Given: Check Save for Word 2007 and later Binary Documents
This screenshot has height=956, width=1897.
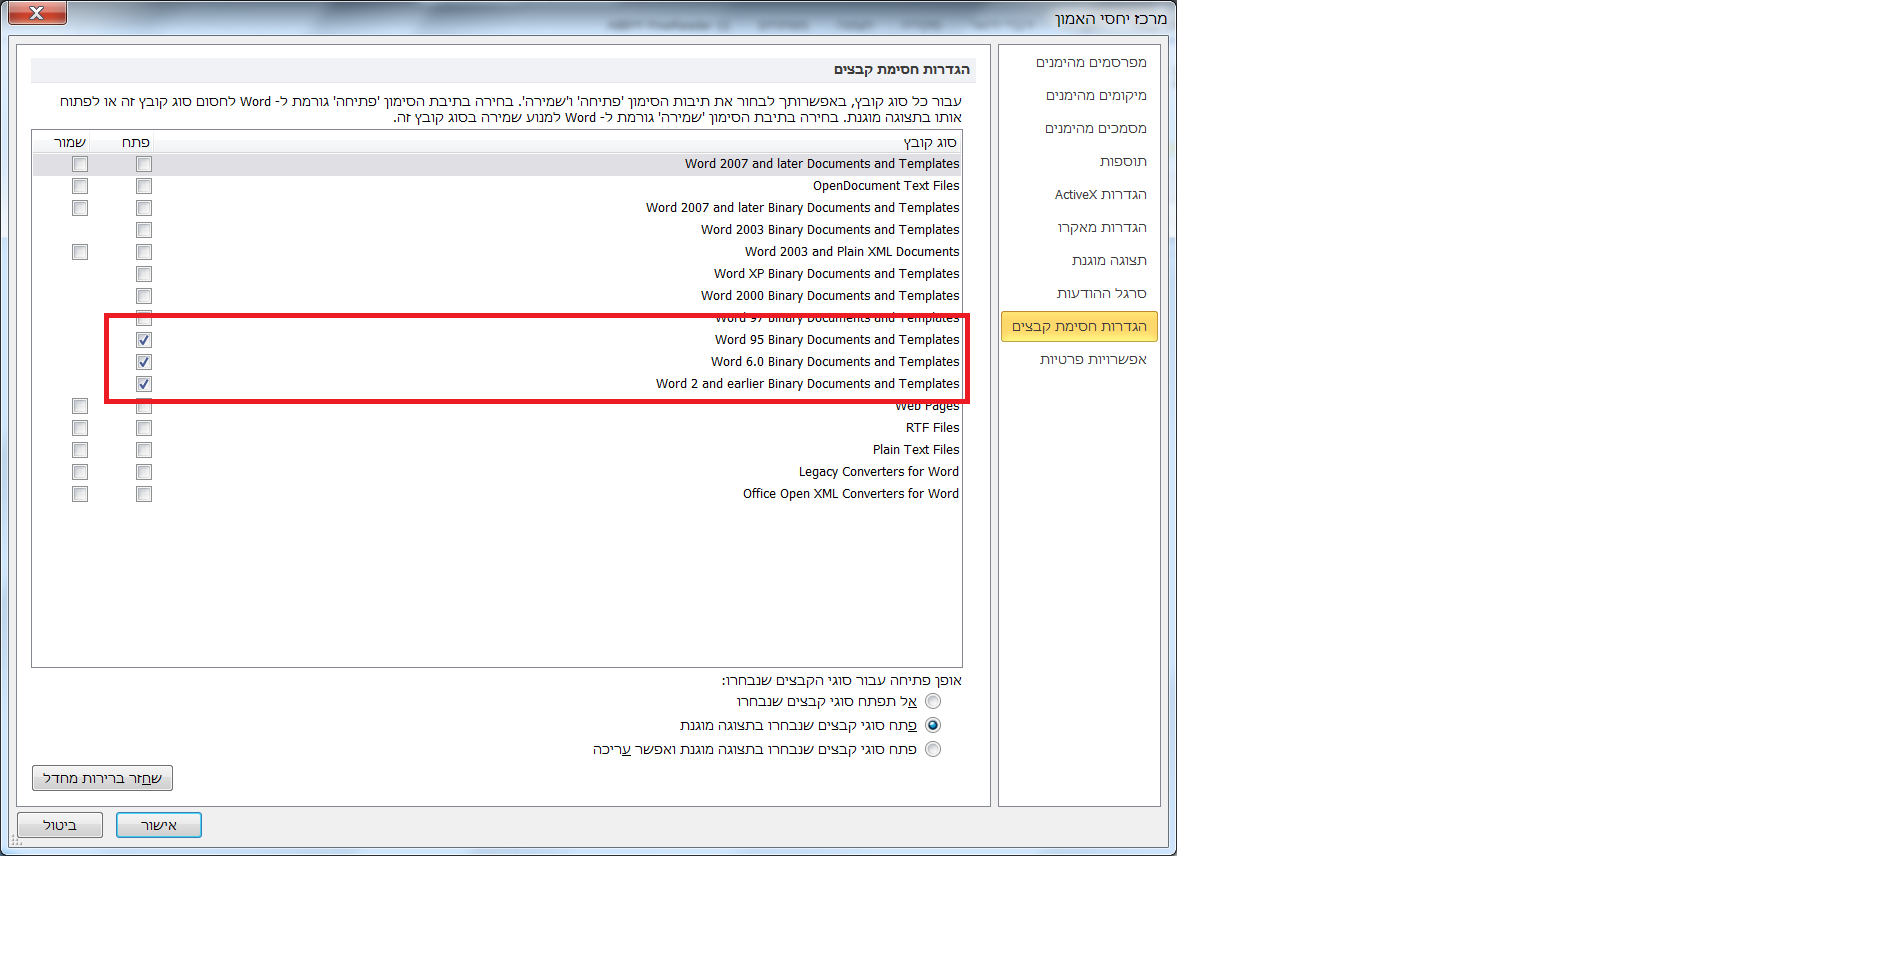Looking at the screenshot, I should pos(80,208).
